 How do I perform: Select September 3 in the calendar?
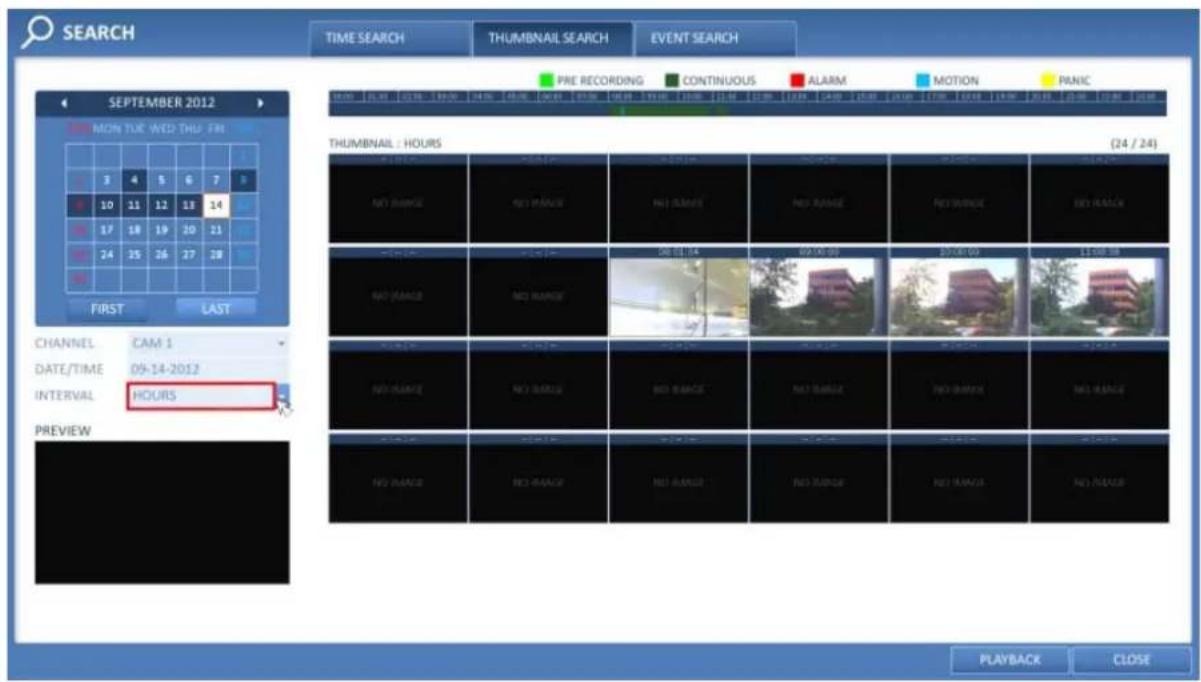tap(106, 181)
